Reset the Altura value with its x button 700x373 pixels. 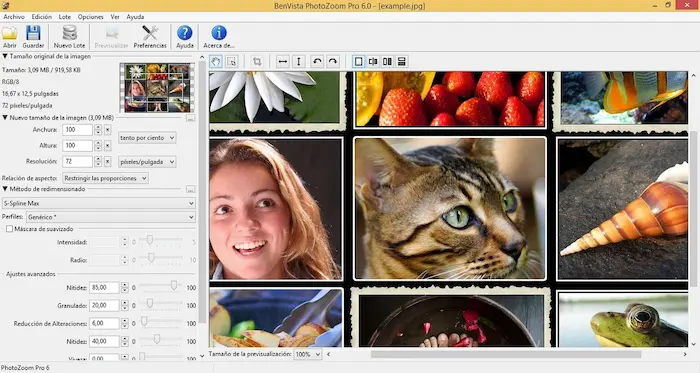(x=108, y=146)
